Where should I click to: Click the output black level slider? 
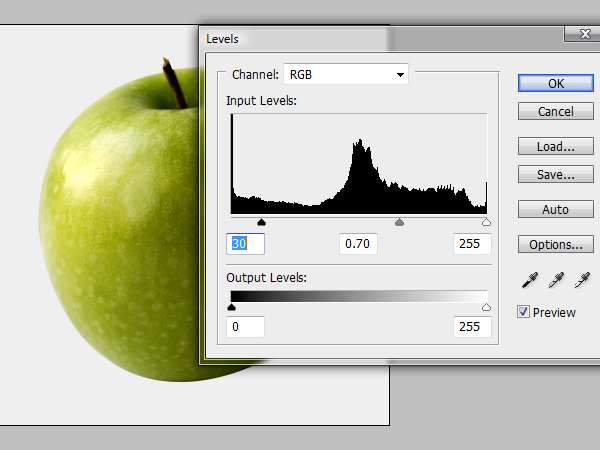[231, 307]
